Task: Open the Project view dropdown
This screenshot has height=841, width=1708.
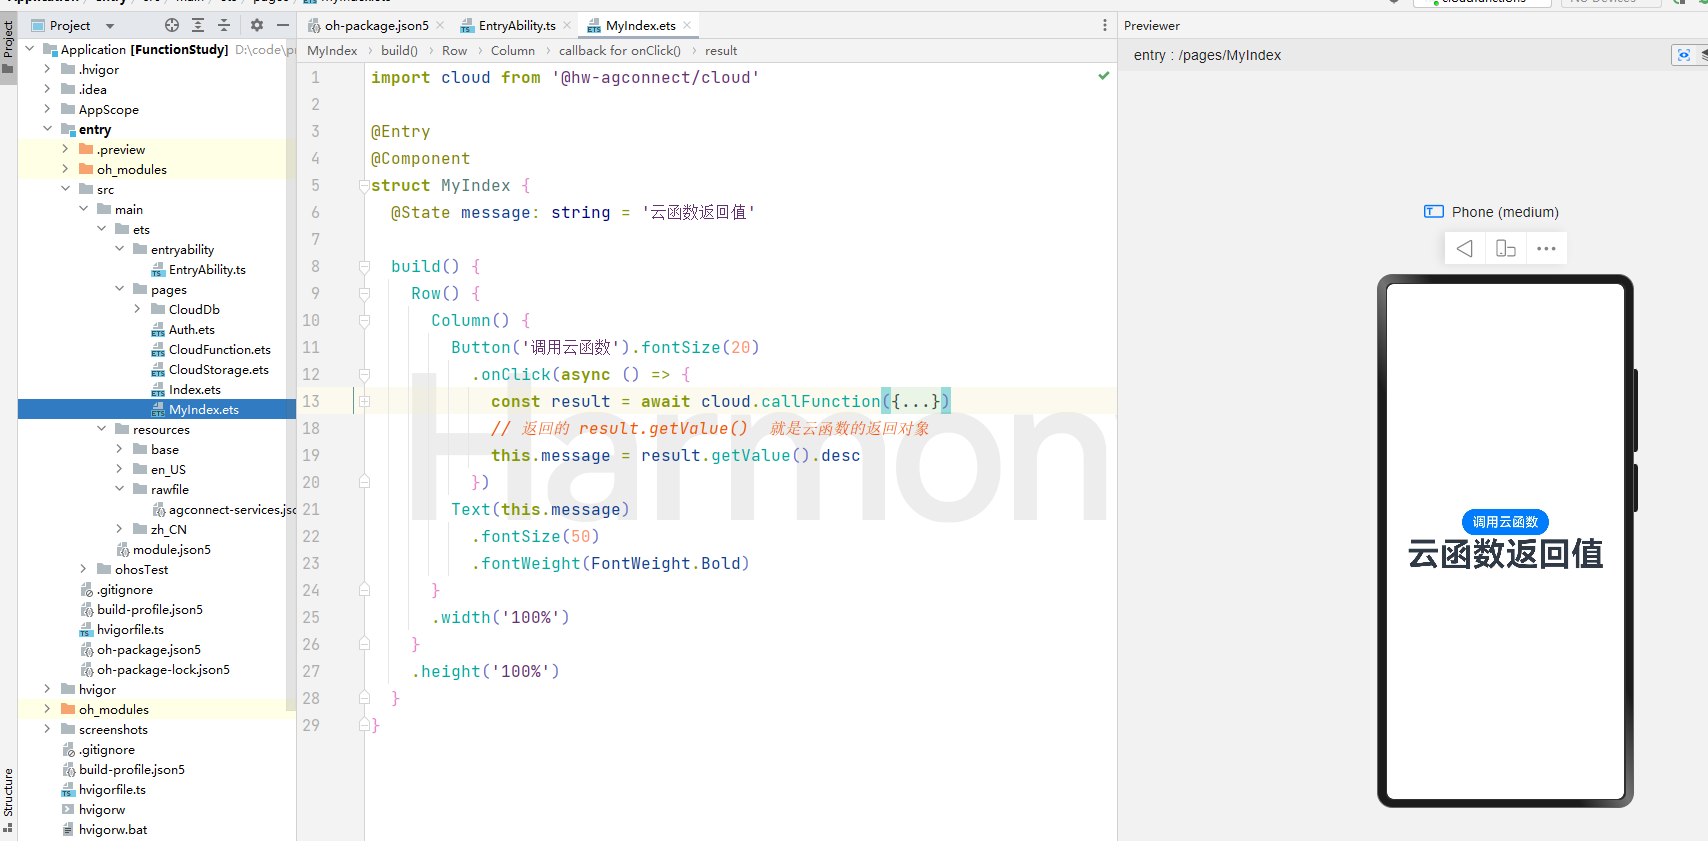Action: (110, 26)
